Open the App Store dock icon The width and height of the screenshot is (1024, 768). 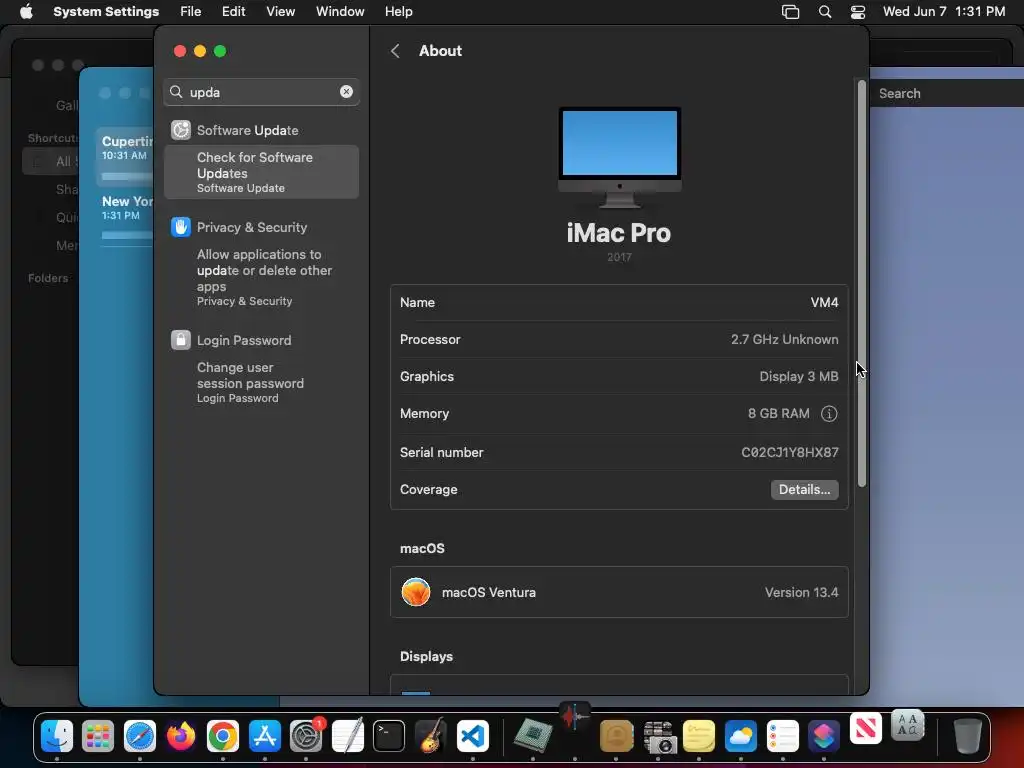click(x=264, y=736)
